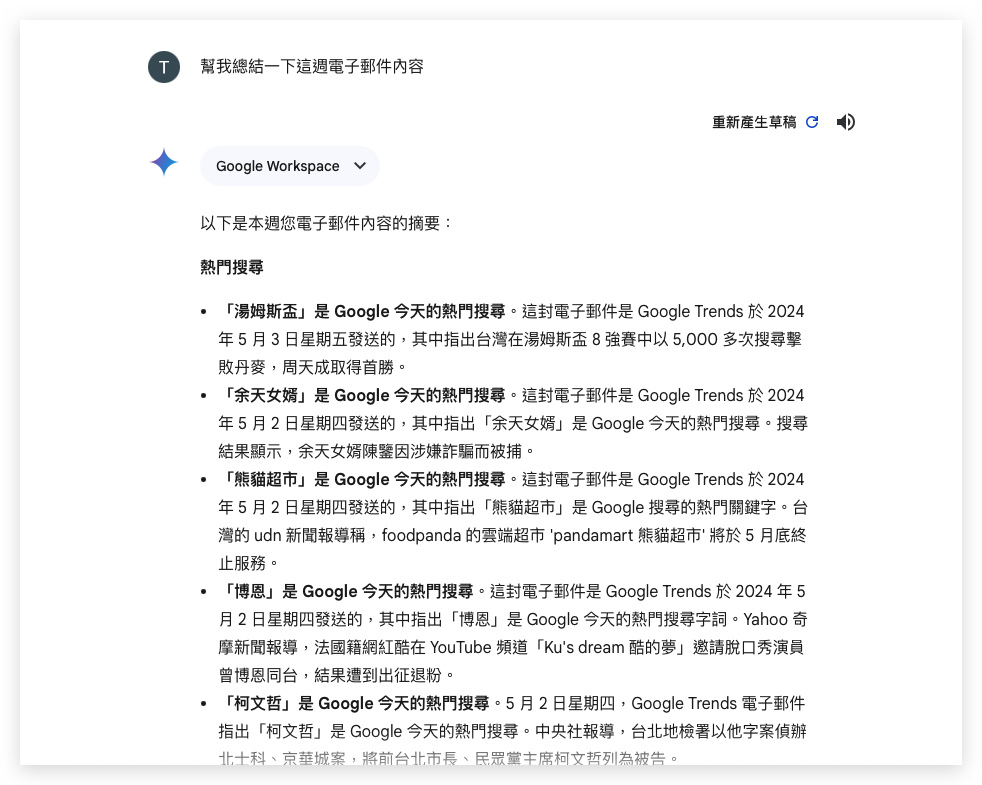Click bold title 「湯姆斯盃」是 Google 今天的熱門搜尋
The width and height of the screenshot is (982, 785).
point(362,311)
